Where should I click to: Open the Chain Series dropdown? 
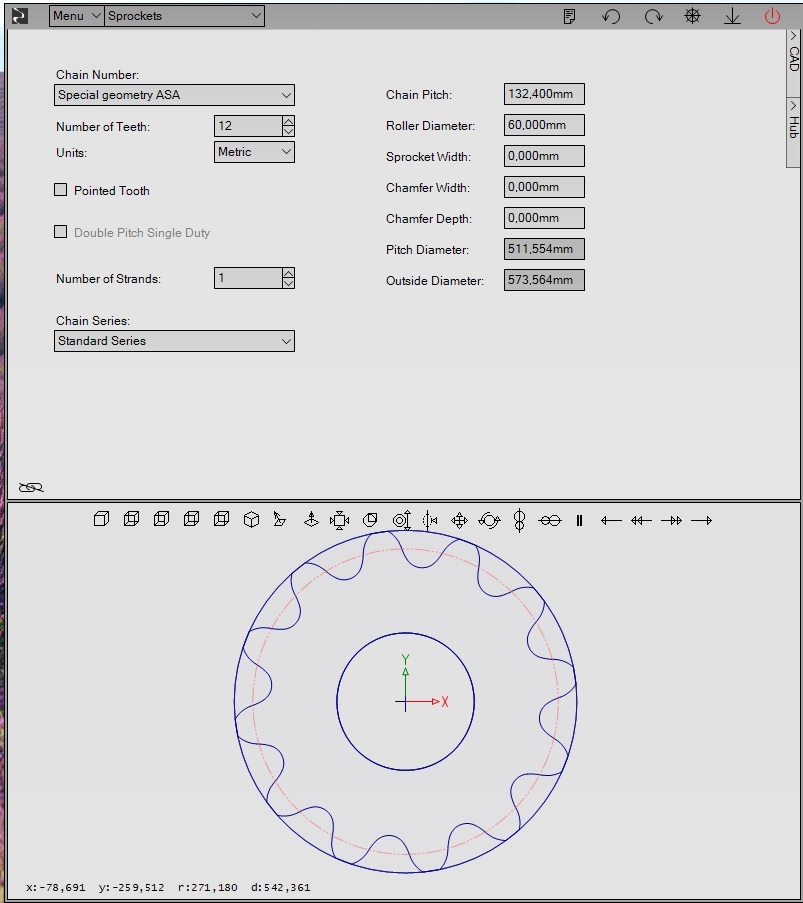[174, 341]
